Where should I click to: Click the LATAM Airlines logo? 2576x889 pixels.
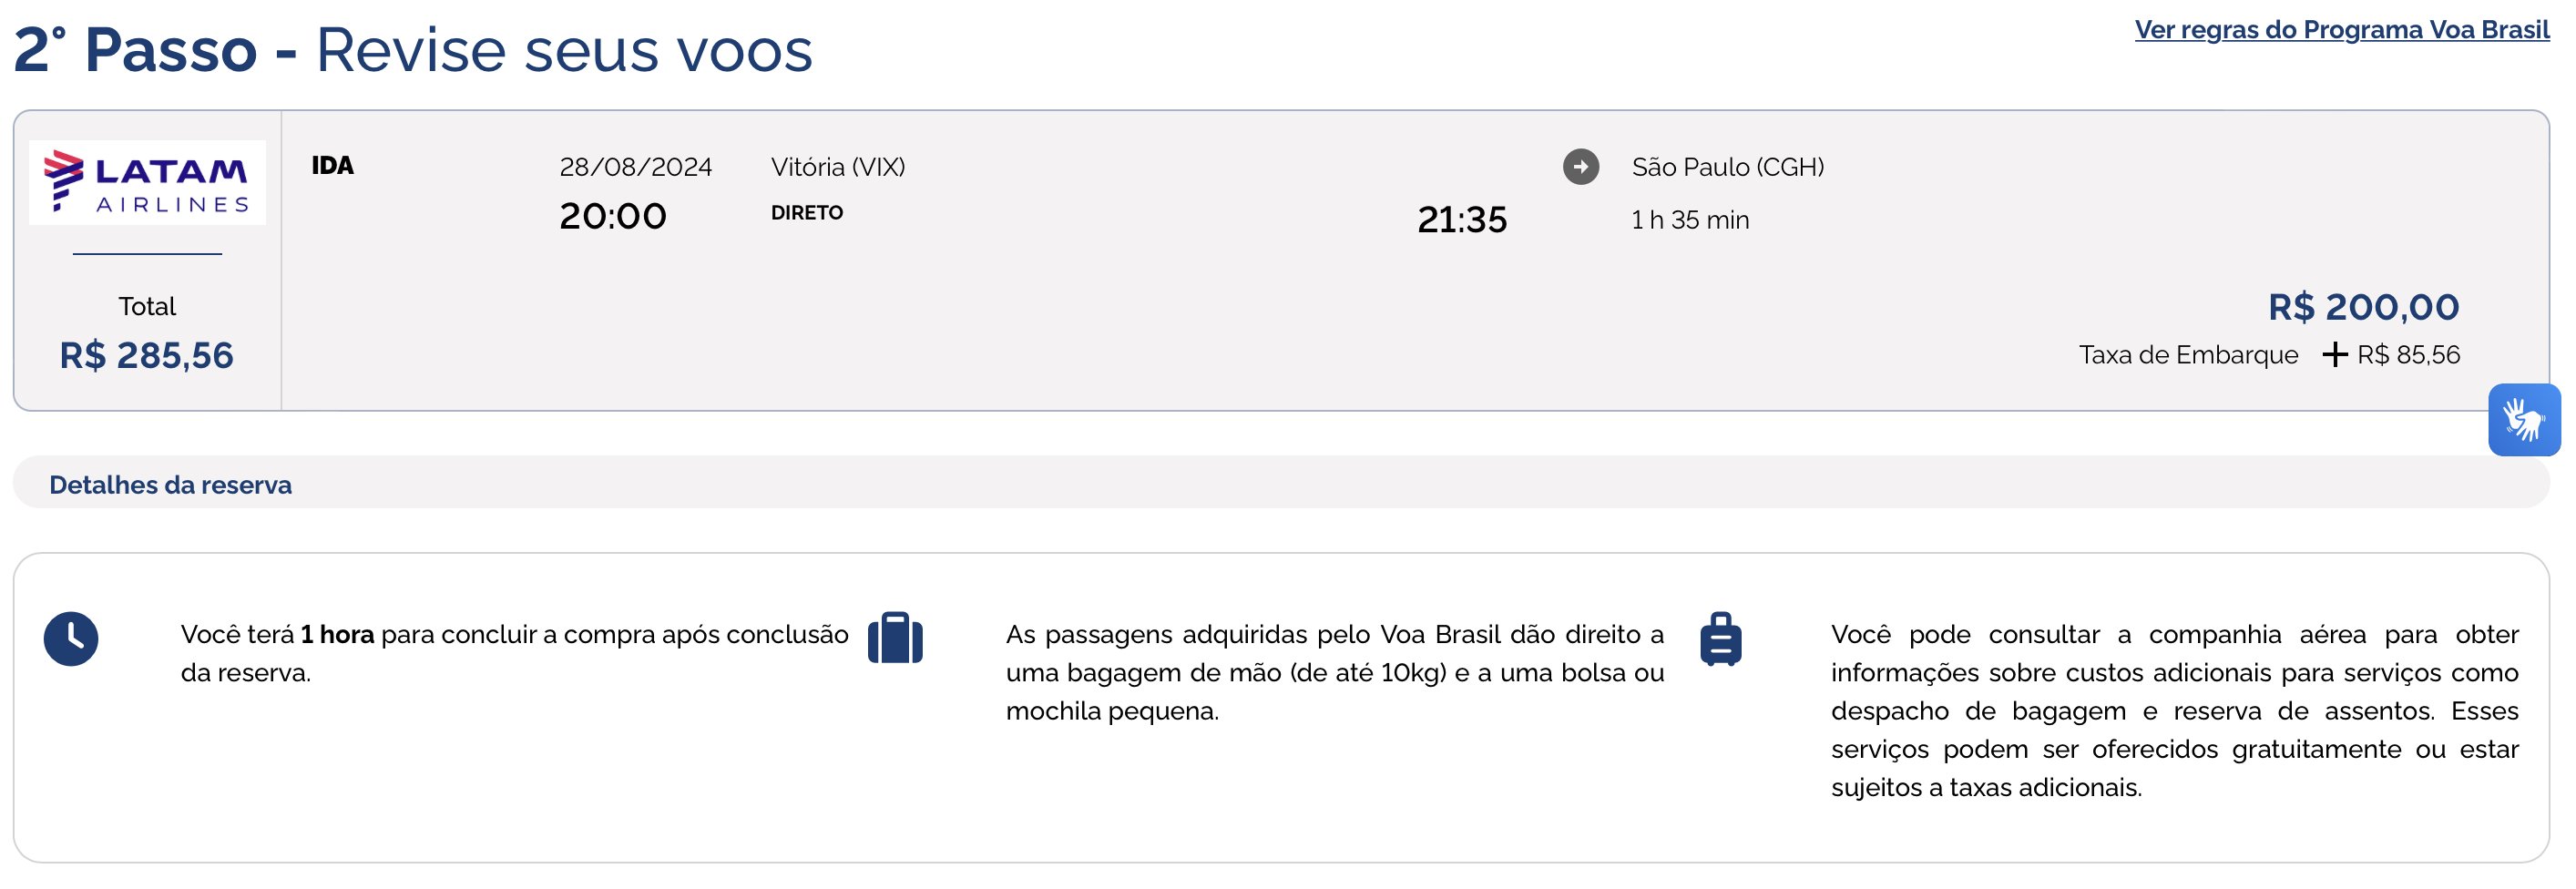pos(147,182)
